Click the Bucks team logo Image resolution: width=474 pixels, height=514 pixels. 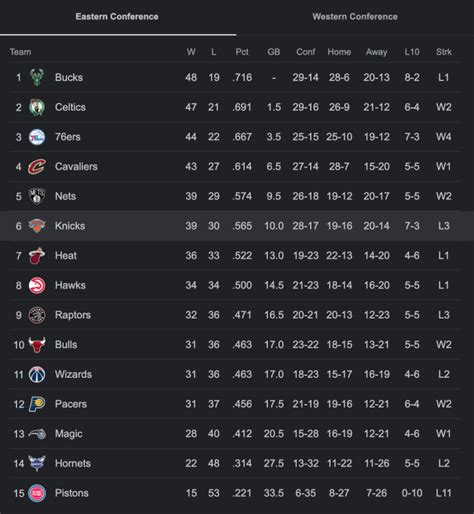[x=37, y=77]
